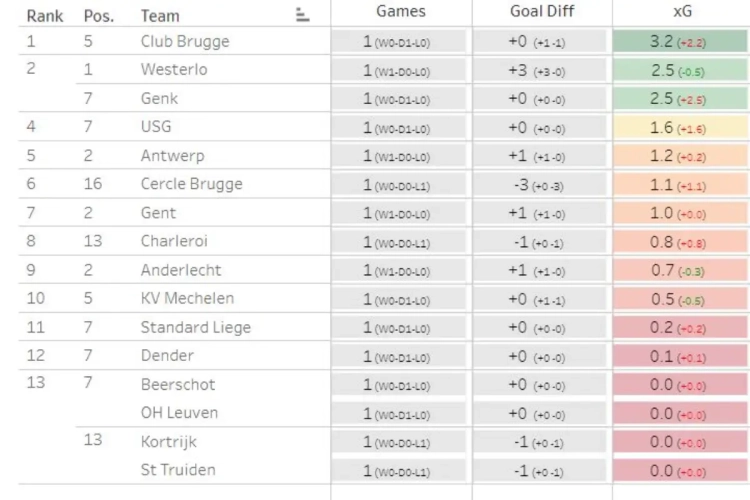
Task: Click Westerlo's green 2.5 xG cell
Action: click(x=680, y=70)
